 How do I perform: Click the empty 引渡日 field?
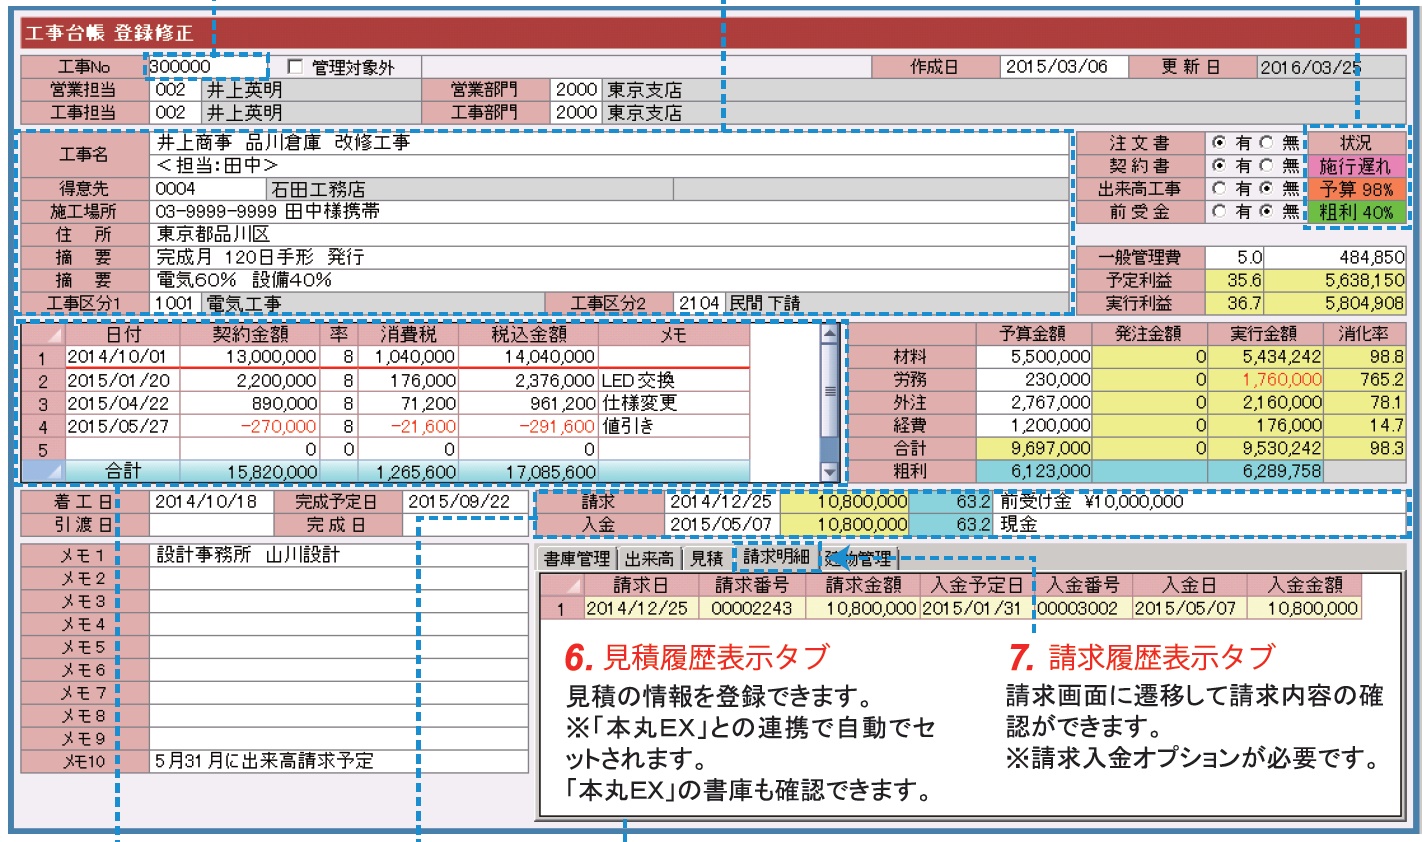212,525
